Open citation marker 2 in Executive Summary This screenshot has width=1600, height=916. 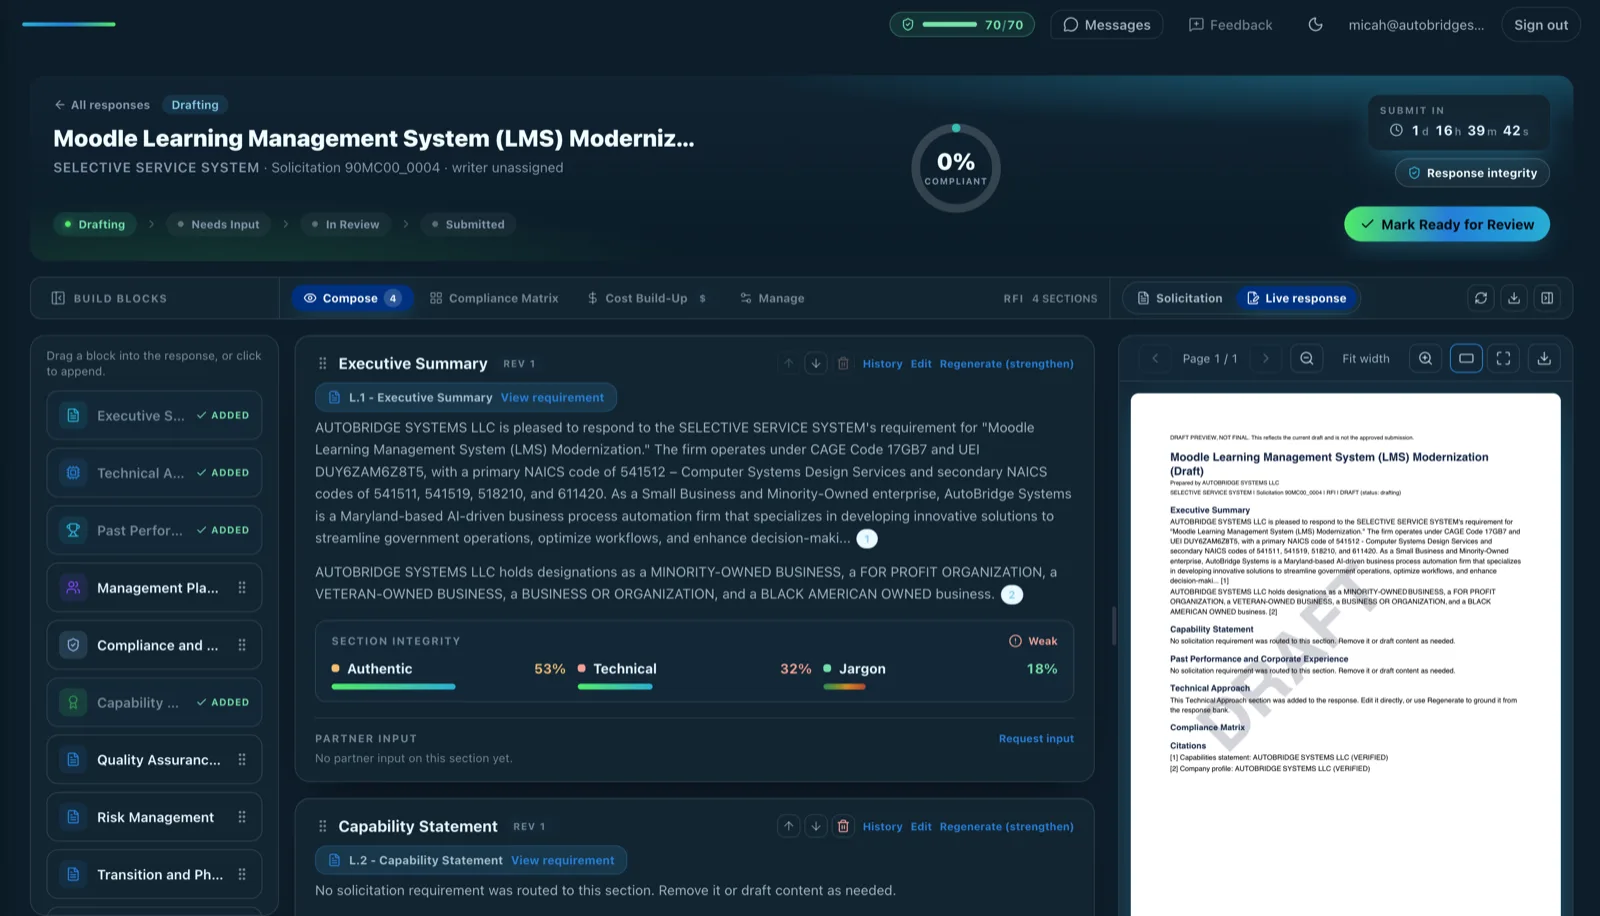[1012, 595]
